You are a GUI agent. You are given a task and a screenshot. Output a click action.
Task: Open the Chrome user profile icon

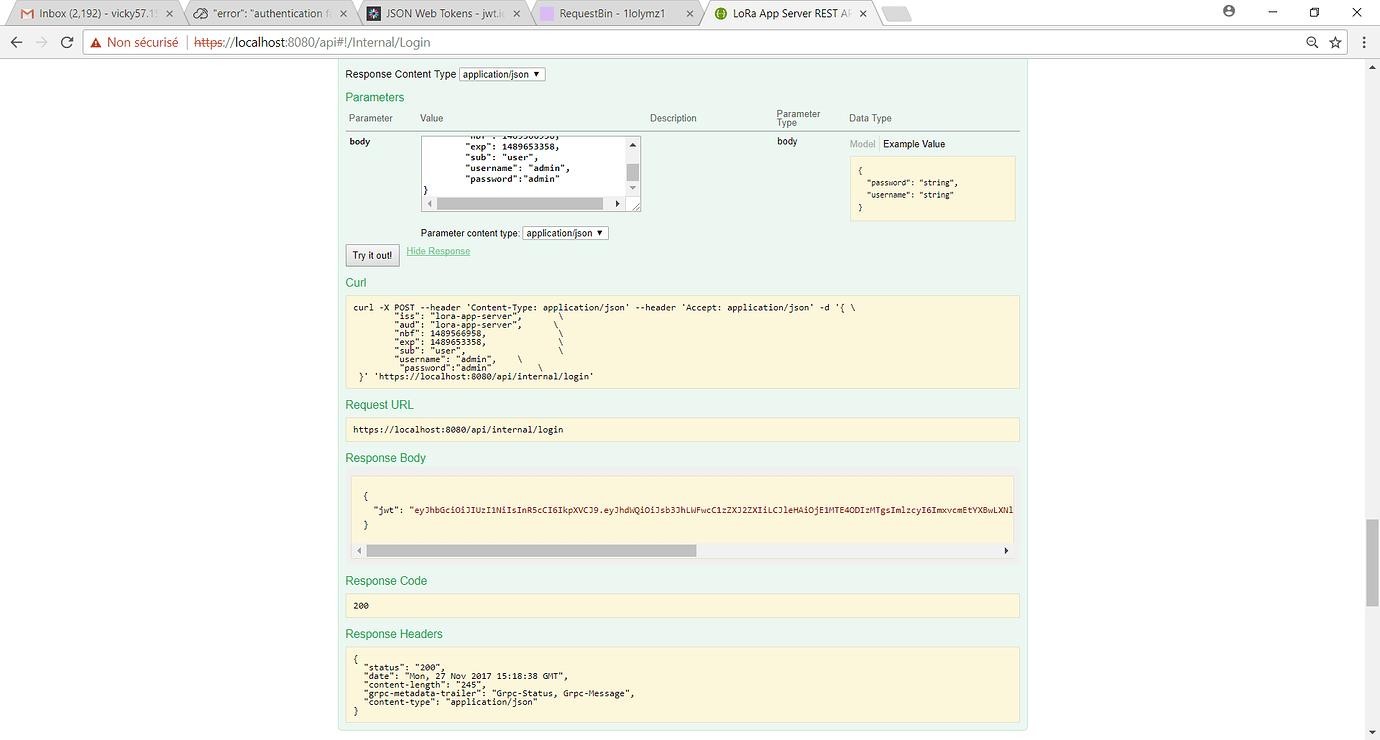coord(1229,12)
